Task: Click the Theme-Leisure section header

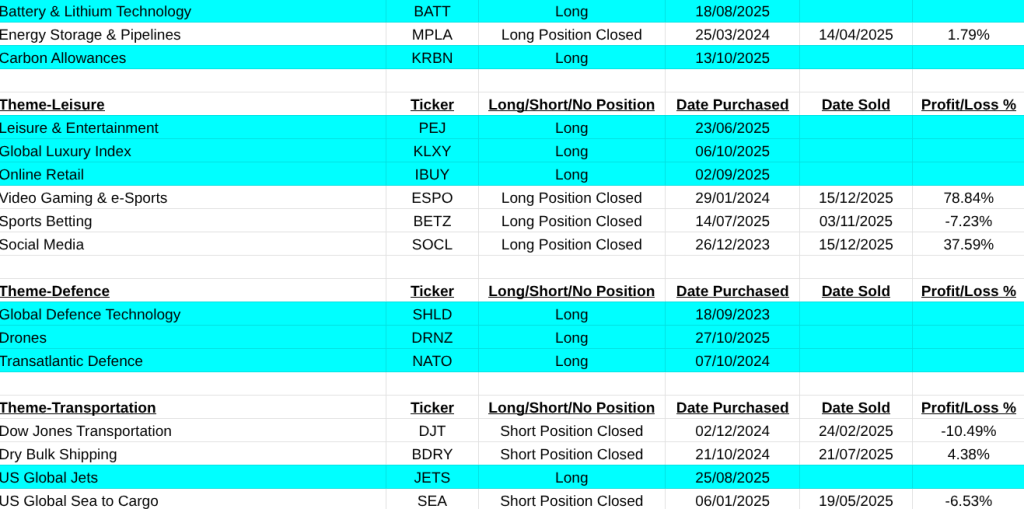Action: (x=52, y=104)
